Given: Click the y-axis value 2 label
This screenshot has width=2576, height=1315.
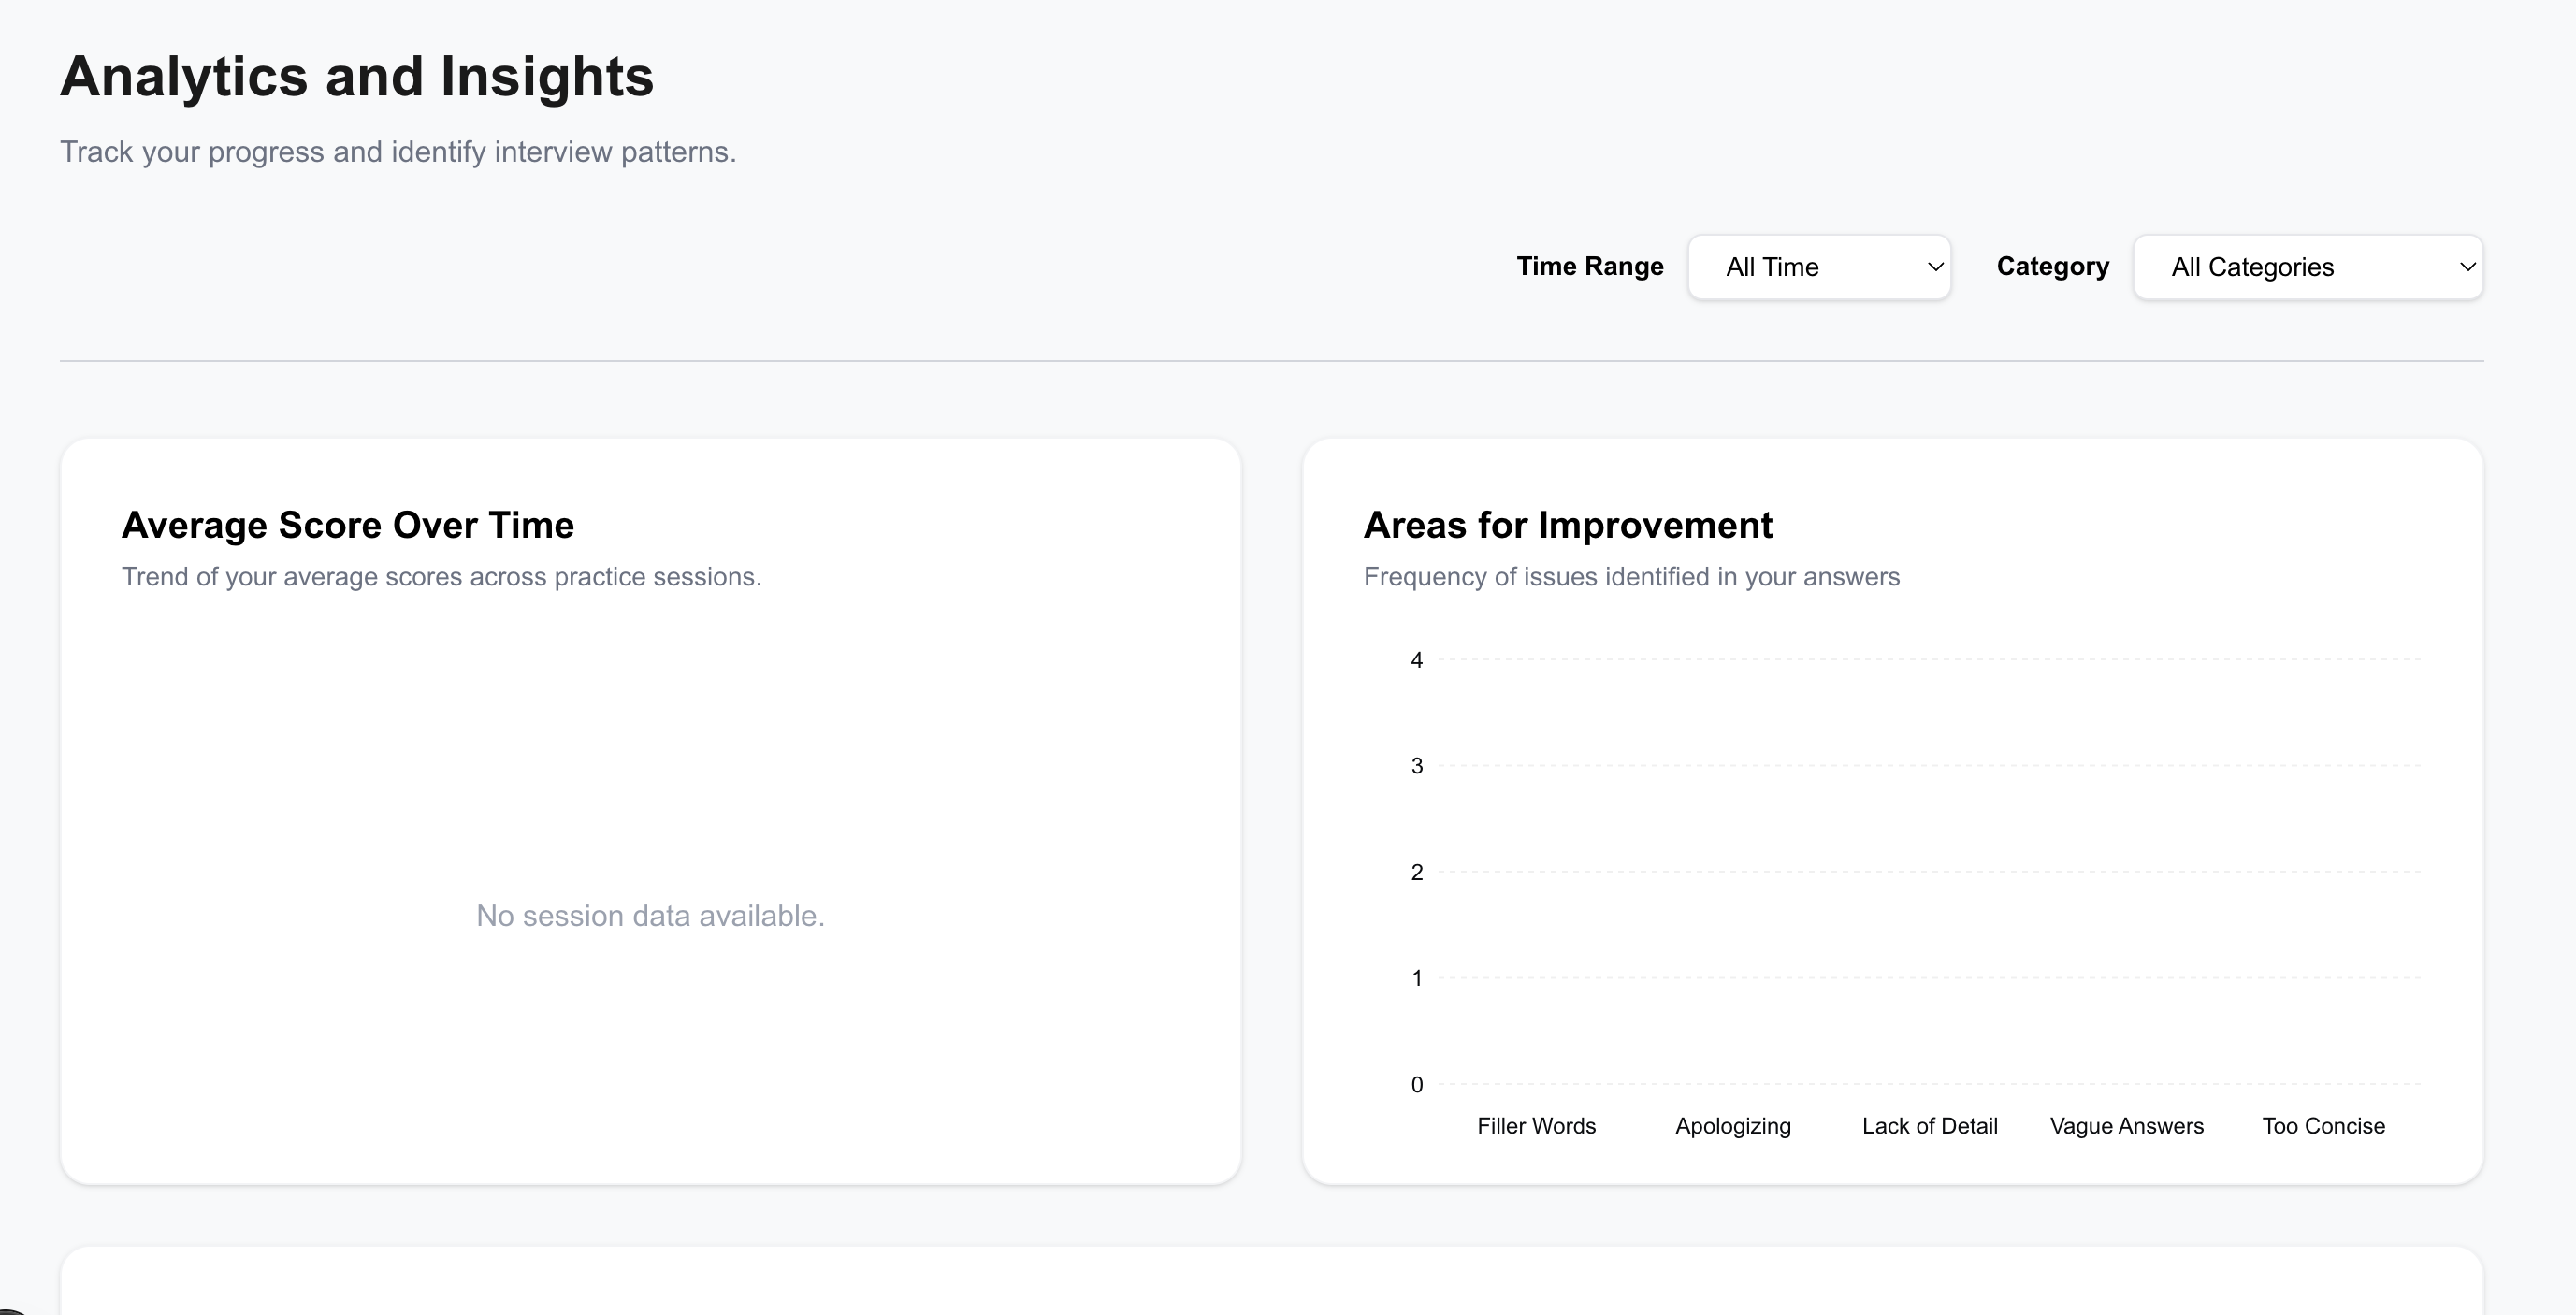Looking at the screenshot, I should (1416, 872).
